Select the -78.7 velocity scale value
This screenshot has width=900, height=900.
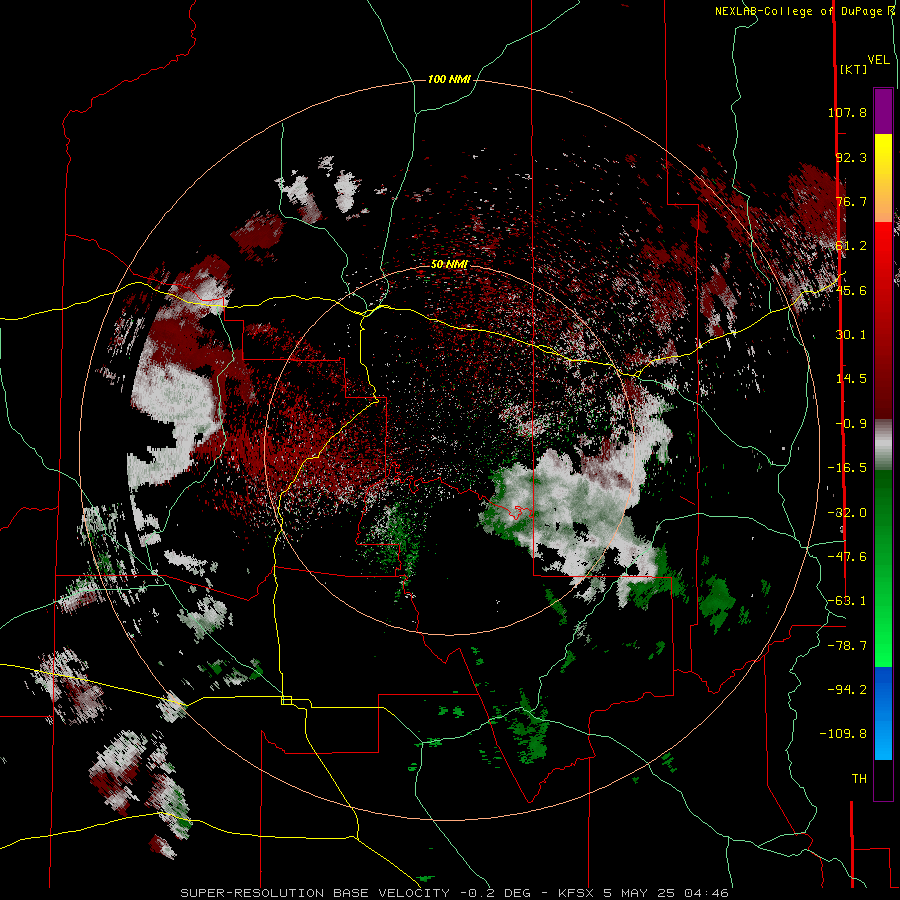[x=847, y=646]
